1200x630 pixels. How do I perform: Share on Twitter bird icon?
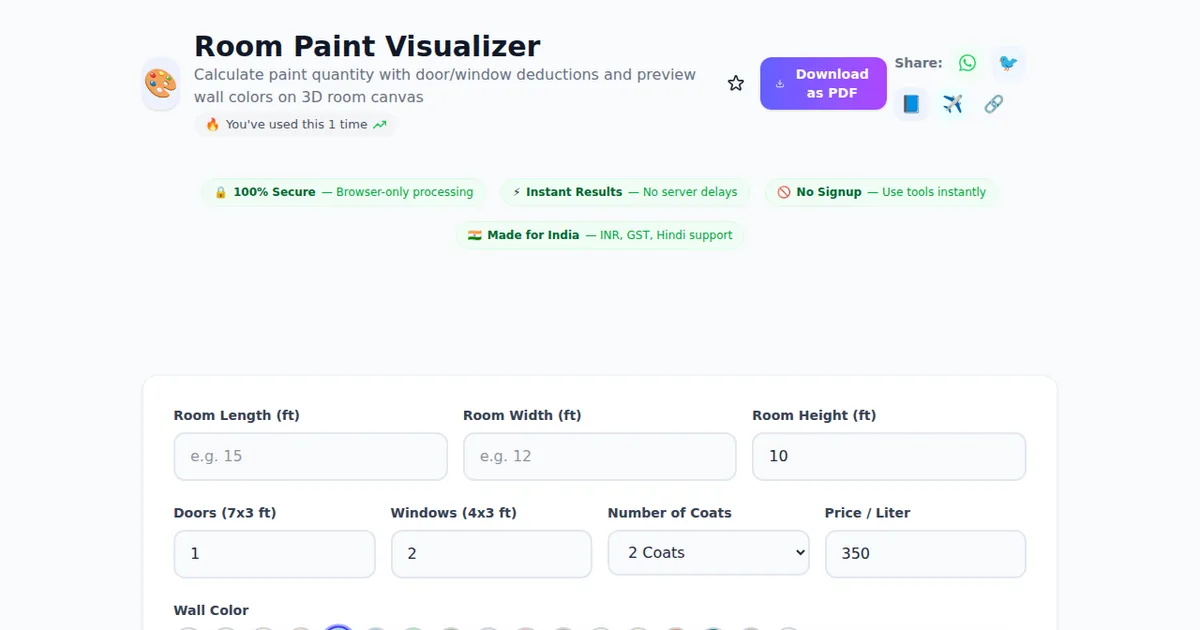[1008, 63]
